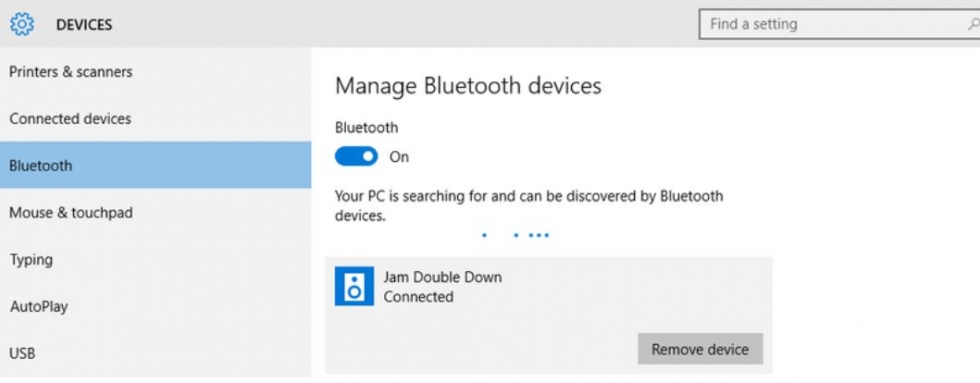The width and height of the screenshot is (980, 383).
Task: Select the Jam Double Down device name
Action: pyautogui.click(x=442, y=277)
